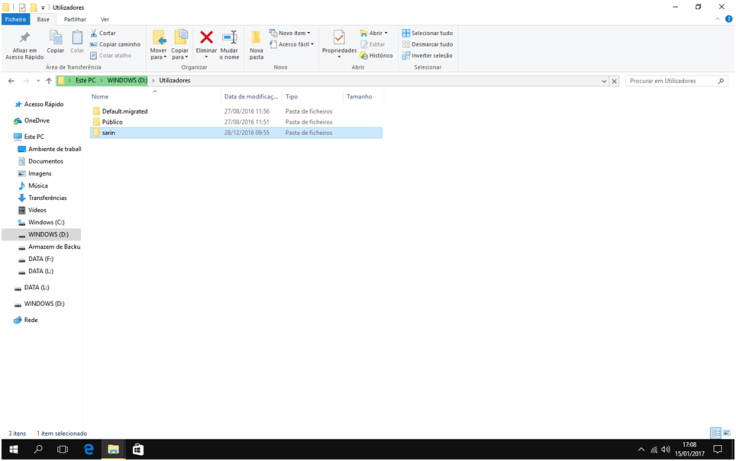Click the red Eliminar X icon

pos(206,38)
